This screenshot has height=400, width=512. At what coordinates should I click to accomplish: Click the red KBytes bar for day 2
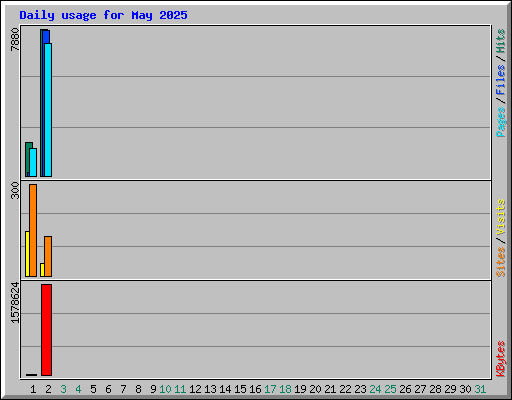click(46, 330)
